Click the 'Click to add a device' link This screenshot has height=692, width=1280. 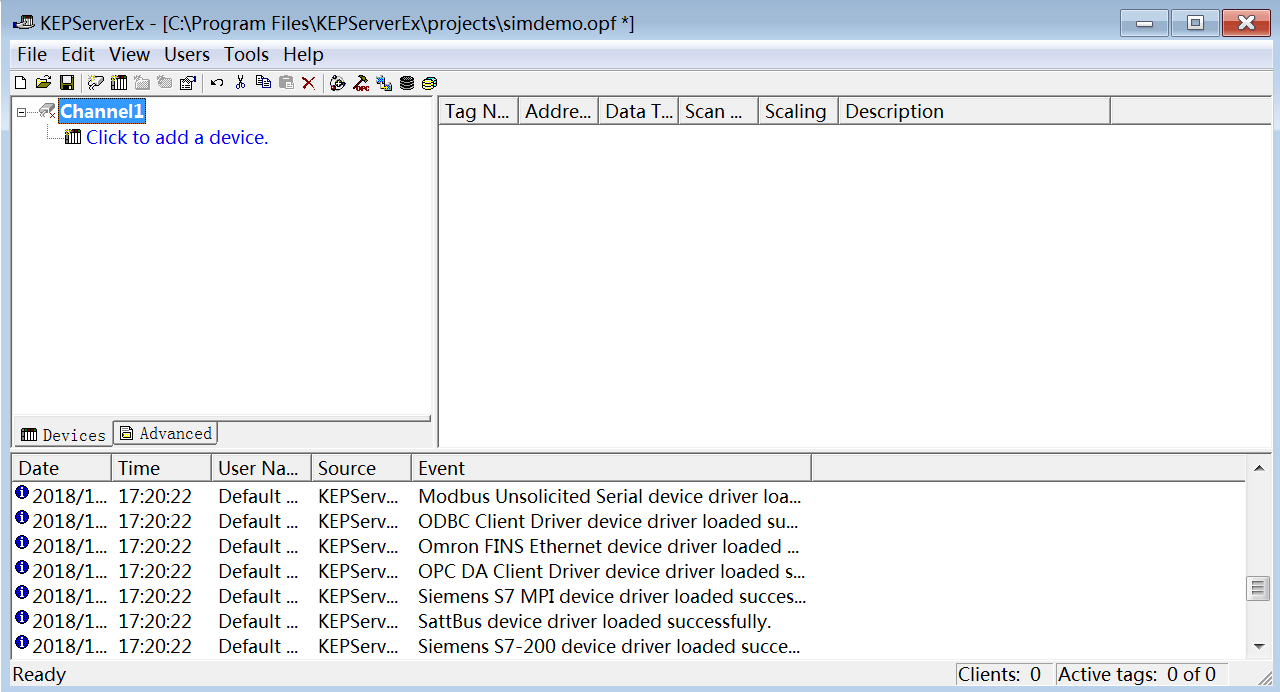(177, 137)
